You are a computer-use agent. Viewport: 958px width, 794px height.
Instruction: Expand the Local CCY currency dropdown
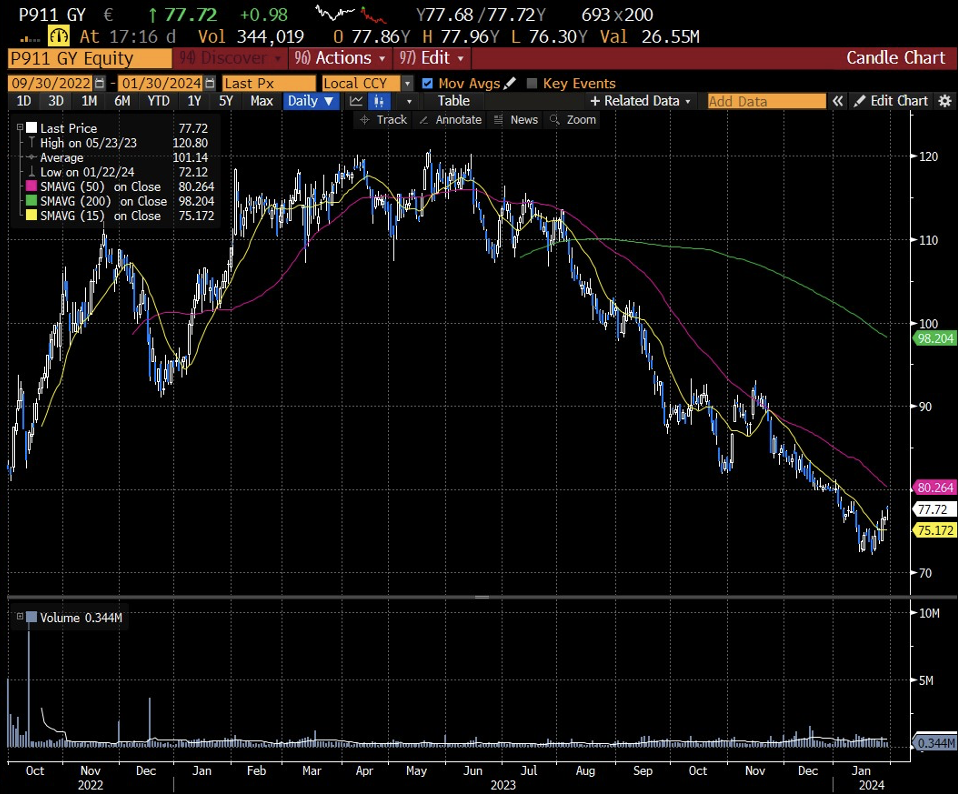click(x=408, y=84)
